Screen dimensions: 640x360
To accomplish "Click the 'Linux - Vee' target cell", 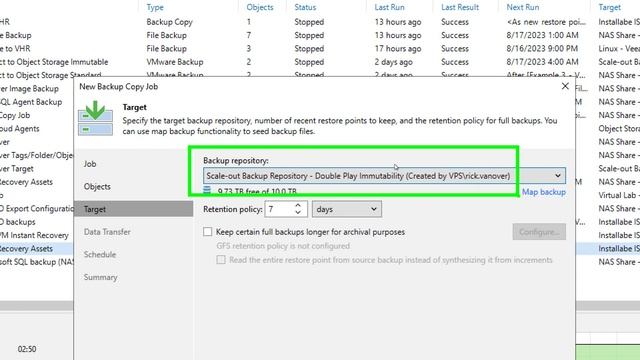I will click(x=619, y=49).
